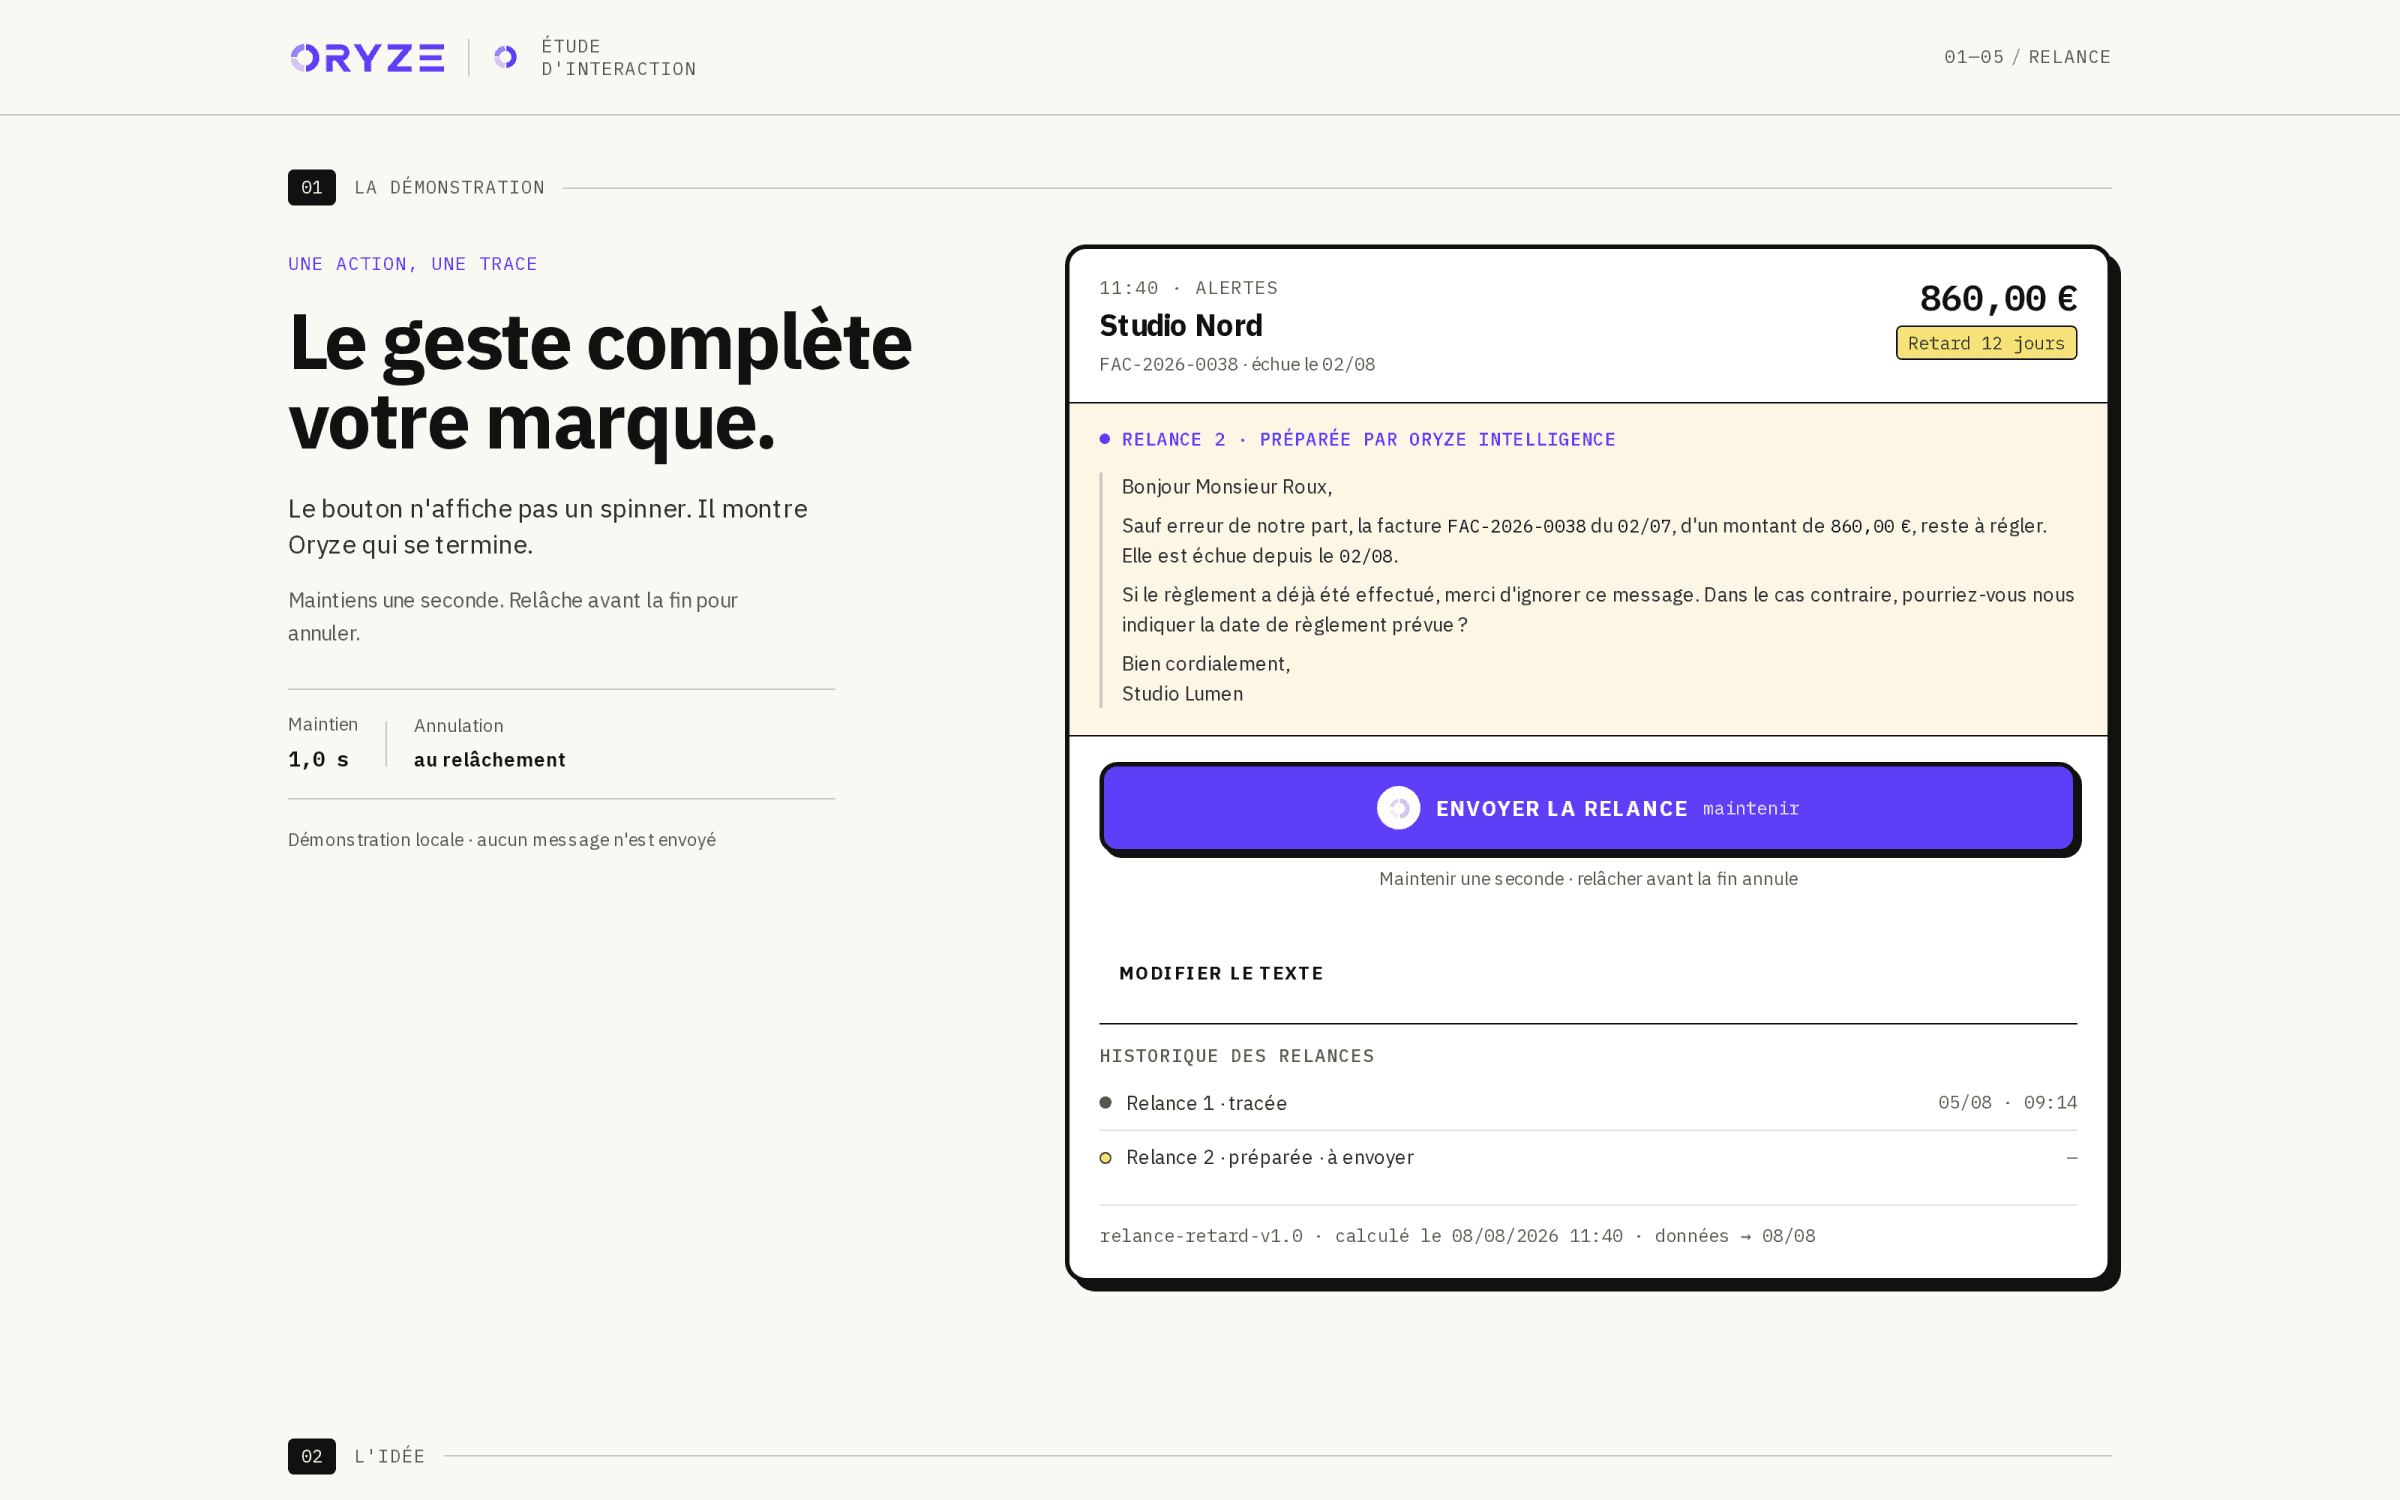Click the au relâchement value
The image size is (2400, 1500).
tap(489, 760)
